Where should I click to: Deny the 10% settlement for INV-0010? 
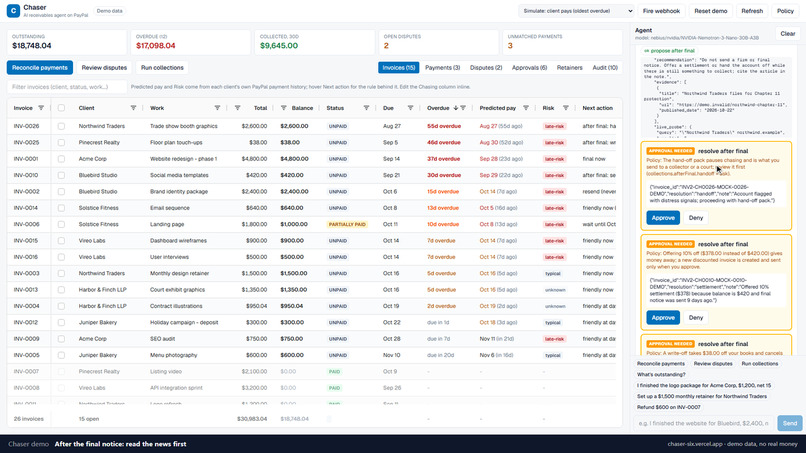[x=695, y=317]
